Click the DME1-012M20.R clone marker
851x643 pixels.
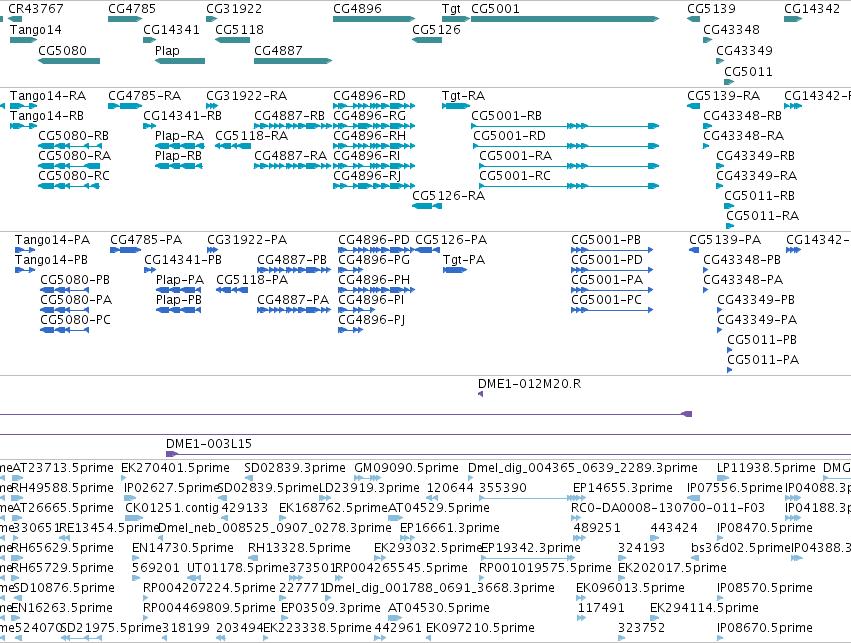[480, 394]
